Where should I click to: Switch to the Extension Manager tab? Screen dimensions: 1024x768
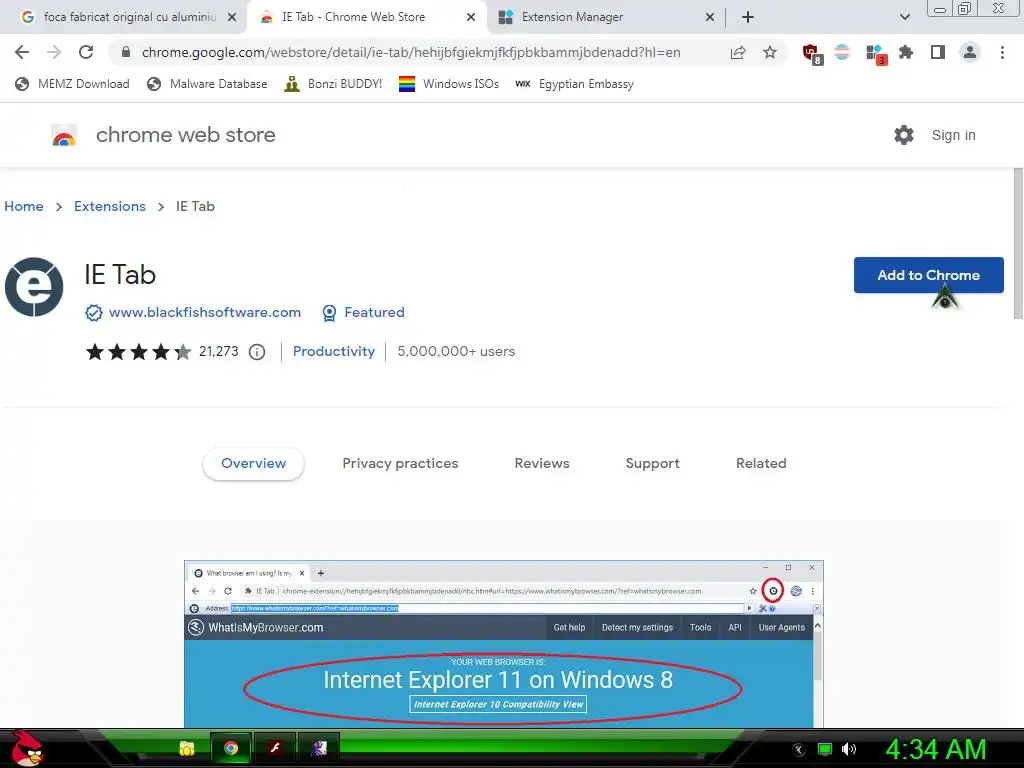(604, 17)
